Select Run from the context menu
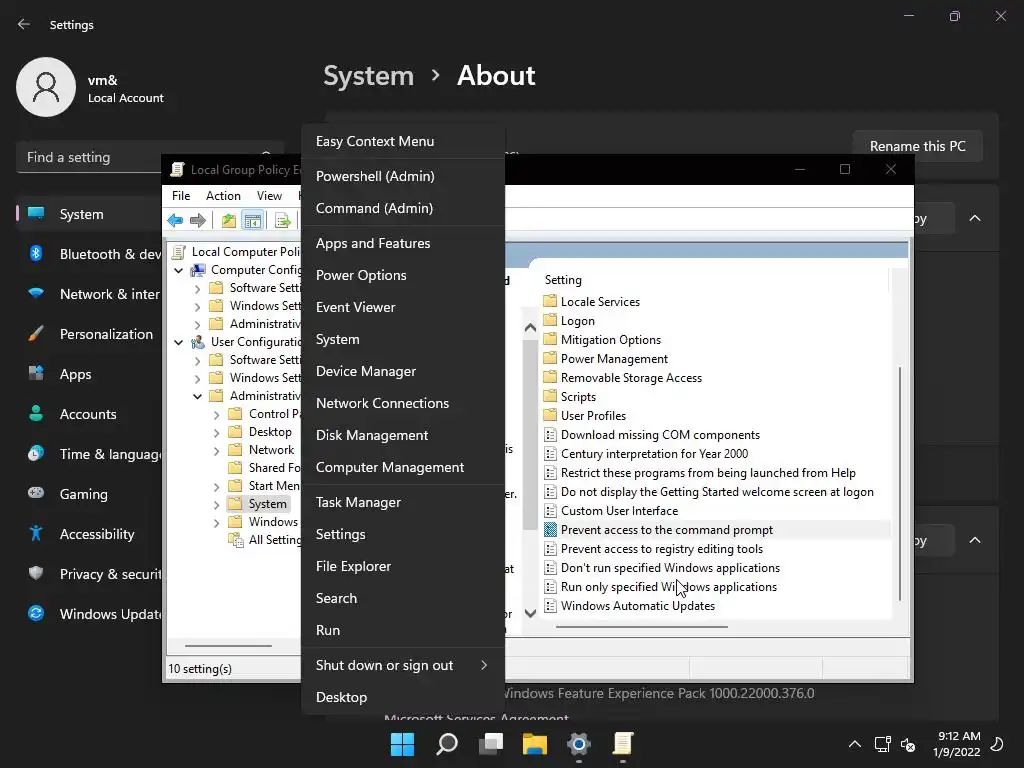Screen dimensions: 1024x768 coord(402,630)
